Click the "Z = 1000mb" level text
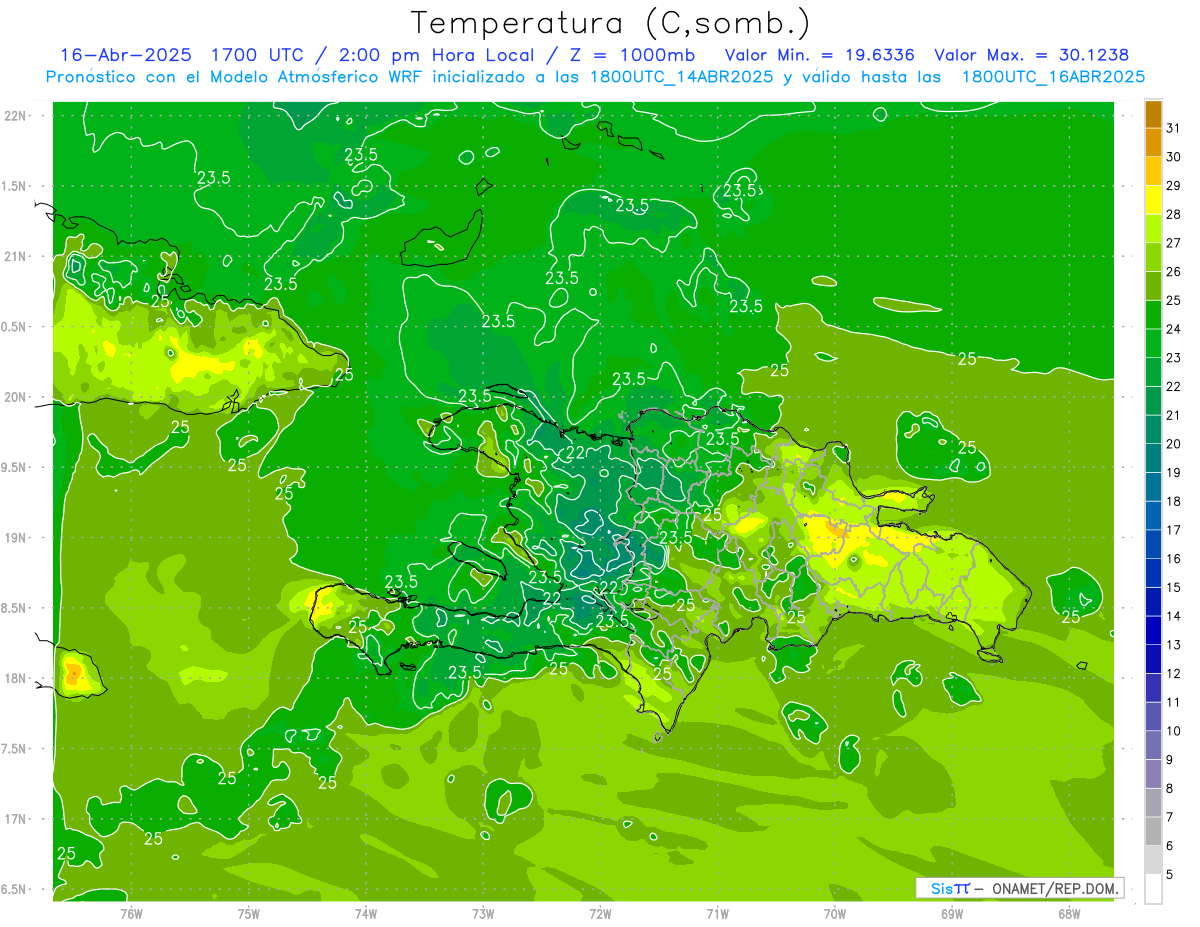The image size is (1200, 927). coord(631,56)
